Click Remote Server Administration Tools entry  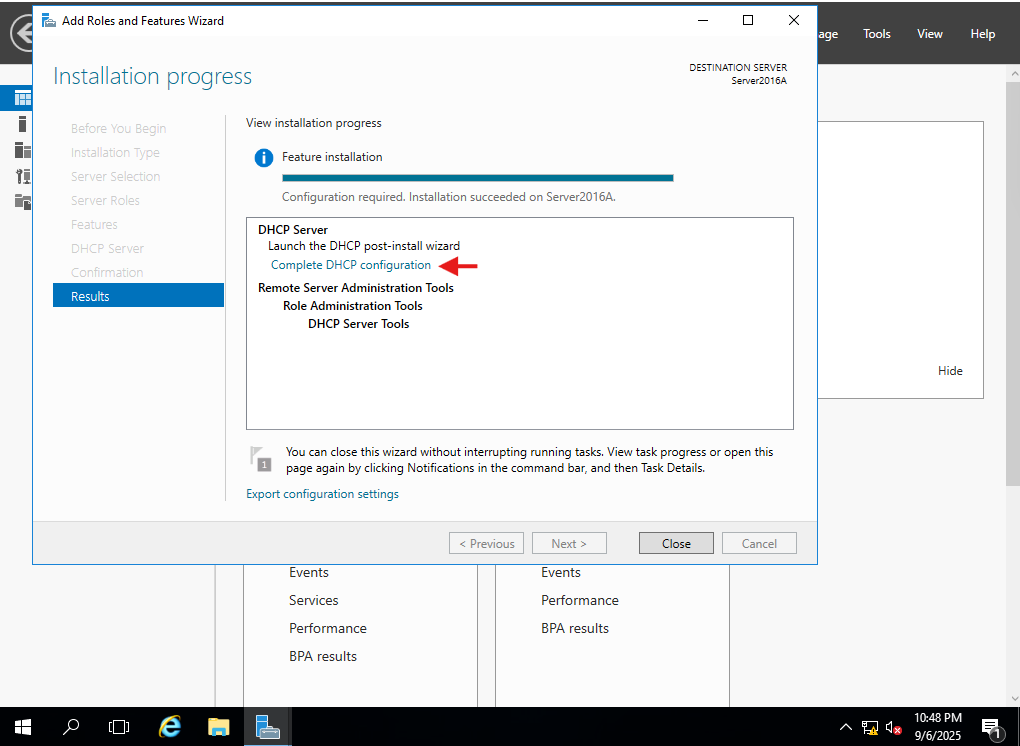point(356,287)
